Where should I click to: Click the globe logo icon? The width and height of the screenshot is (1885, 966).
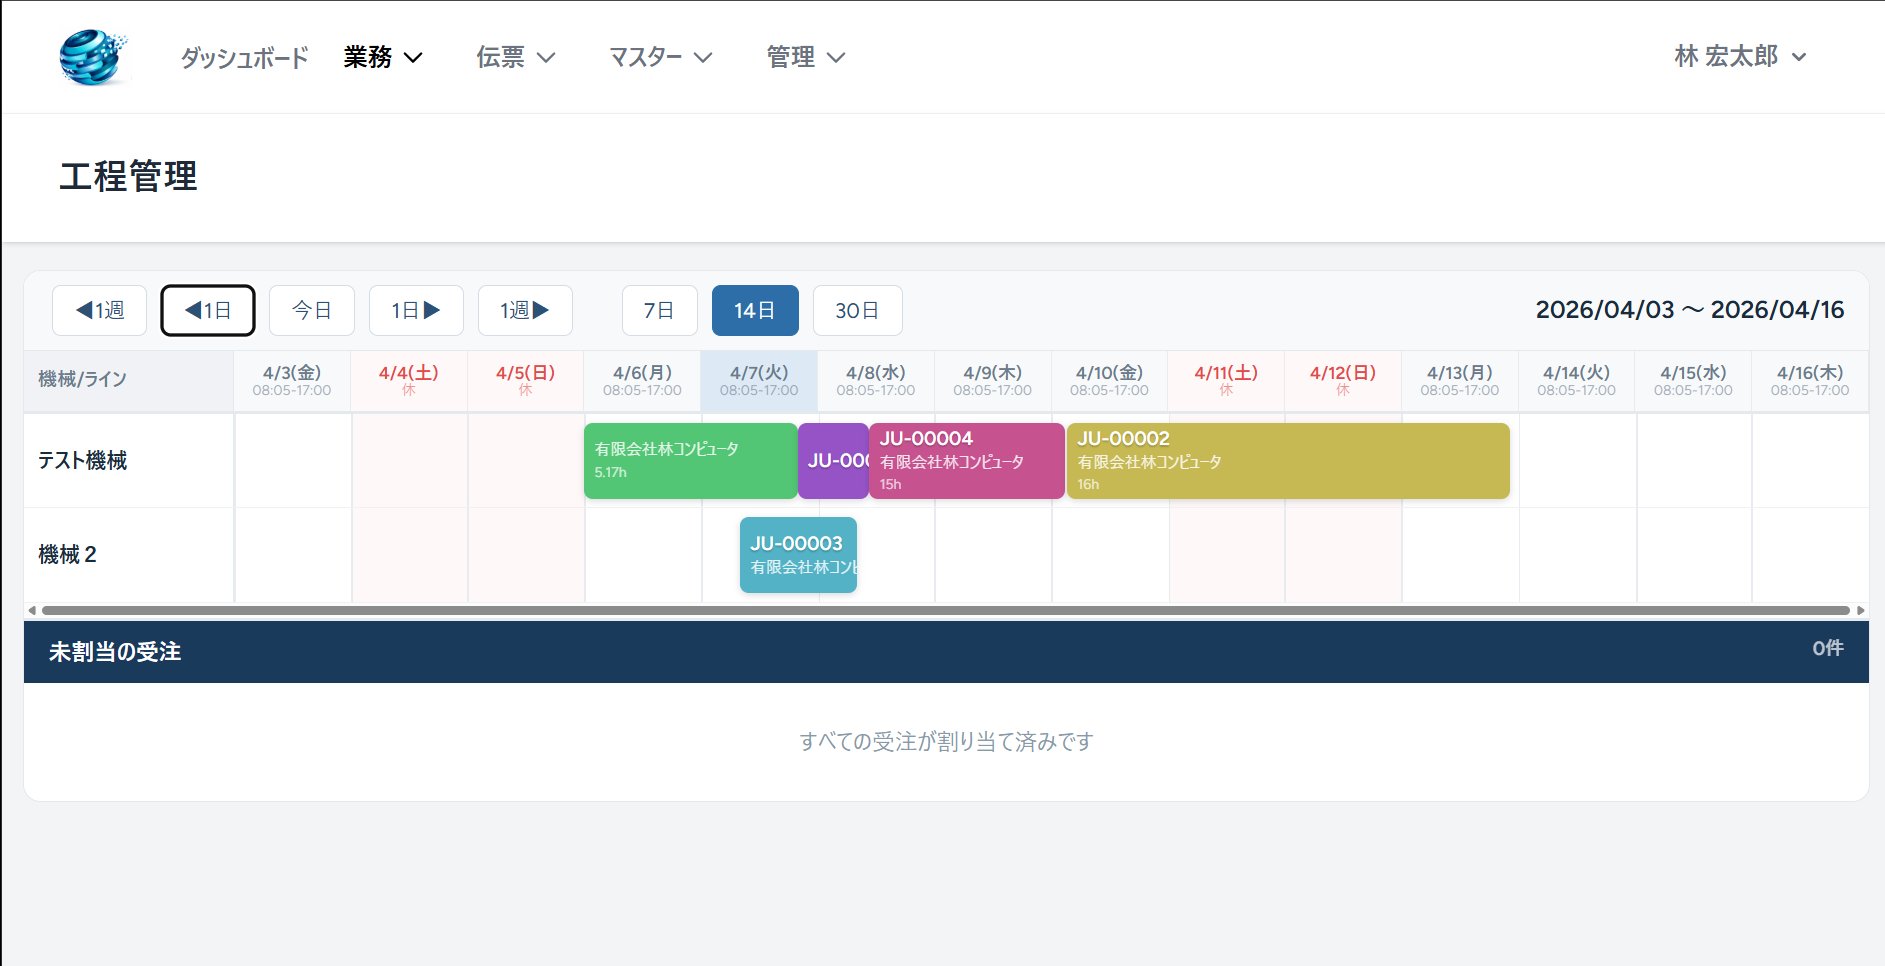click(92, 57)
